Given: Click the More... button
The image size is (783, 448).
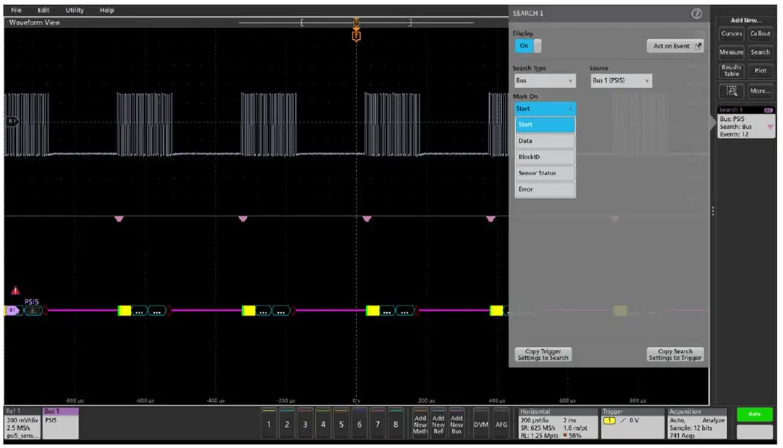Looking at the screenshot, I should (x=760, y=91).
